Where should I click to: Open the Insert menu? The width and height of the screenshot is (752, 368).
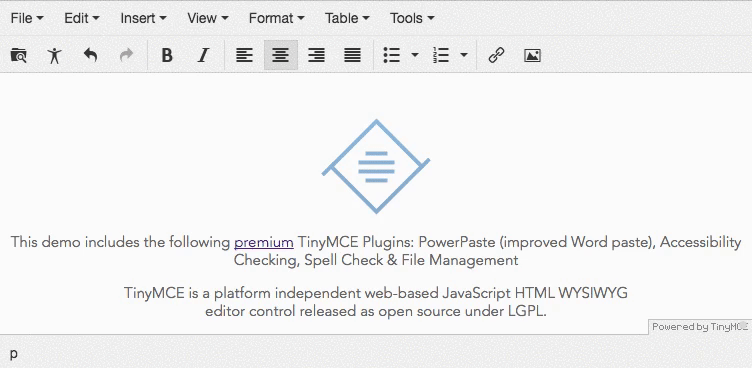pos(143,18)
